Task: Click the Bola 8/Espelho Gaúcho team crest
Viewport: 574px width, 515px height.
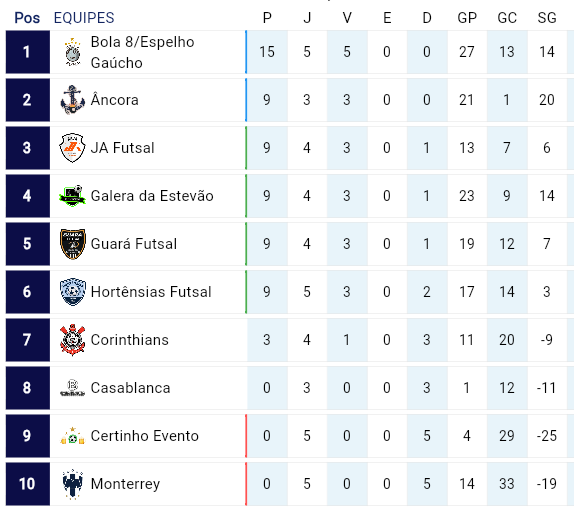Action: 72,52
